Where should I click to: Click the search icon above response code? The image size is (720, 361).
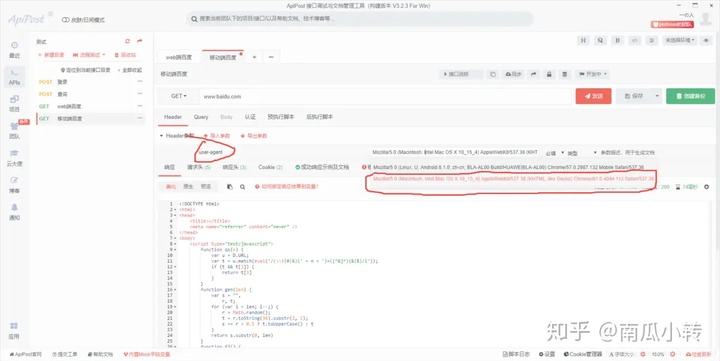tap(242, 187)
